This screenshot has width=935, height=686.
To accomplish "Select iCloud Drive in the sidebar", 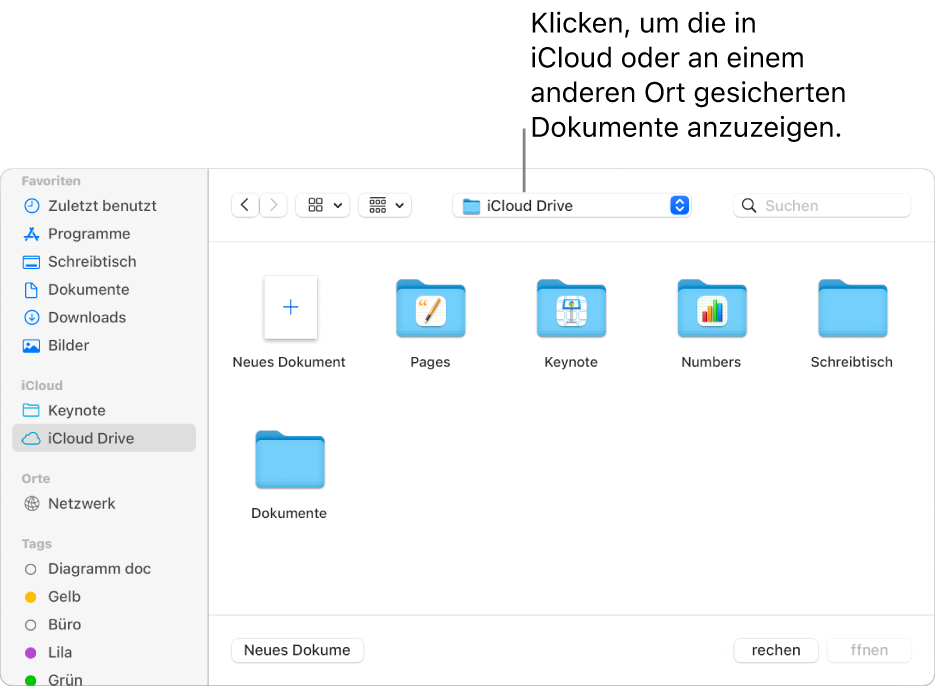I will [x=104, y=438].
